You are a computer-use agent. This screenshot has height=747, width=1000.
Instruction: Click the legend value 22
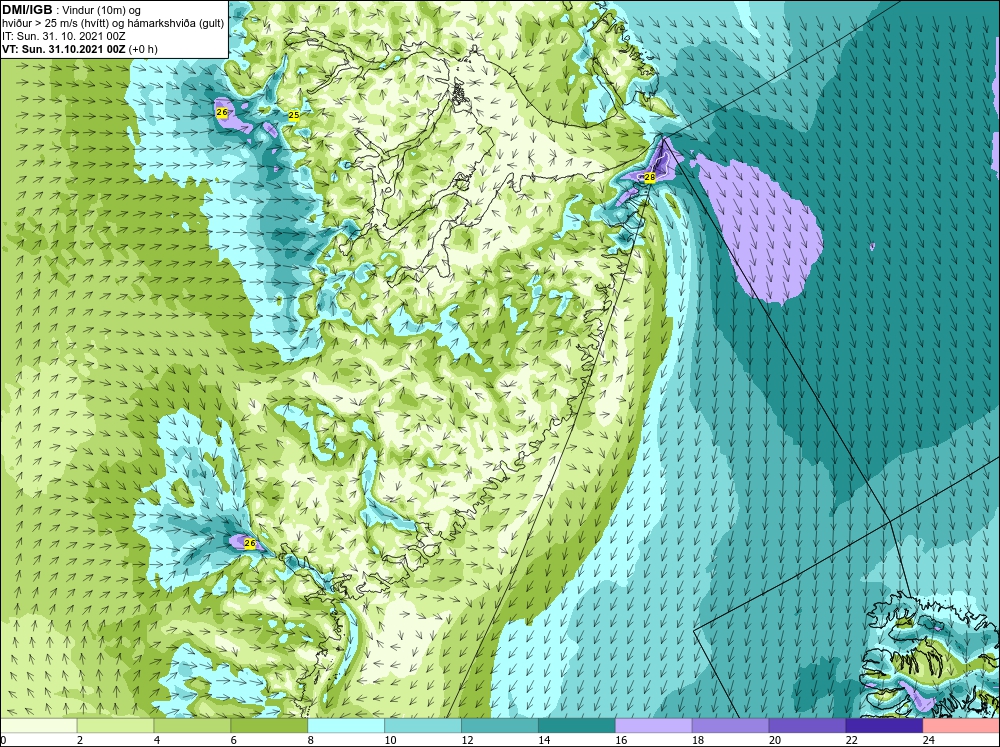click(851, 740)
